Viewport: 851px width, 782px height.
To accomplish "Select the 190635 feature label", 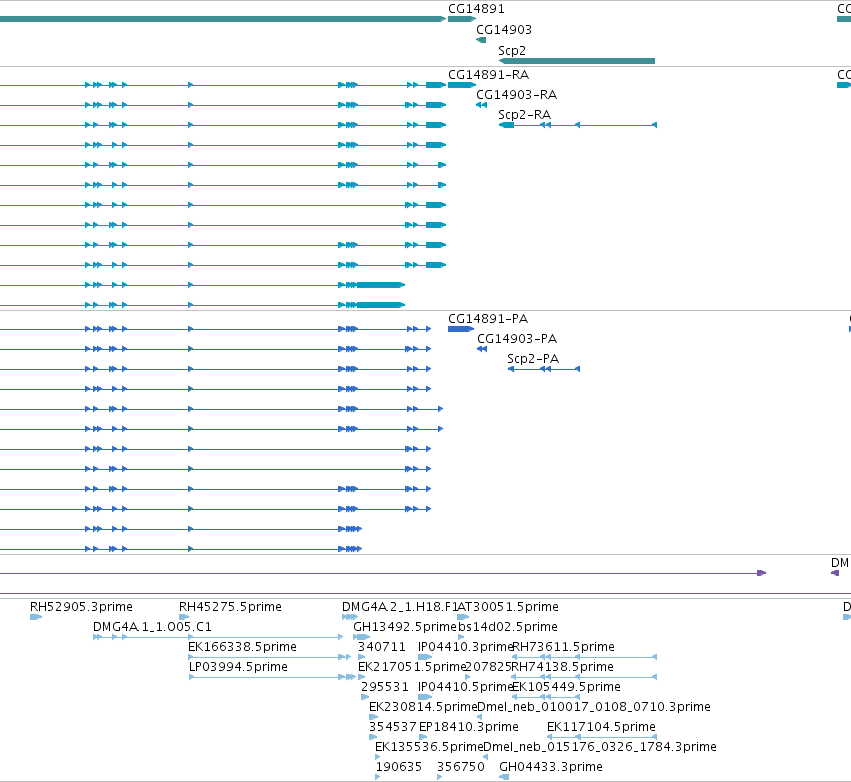I will (x=399, y=767).
